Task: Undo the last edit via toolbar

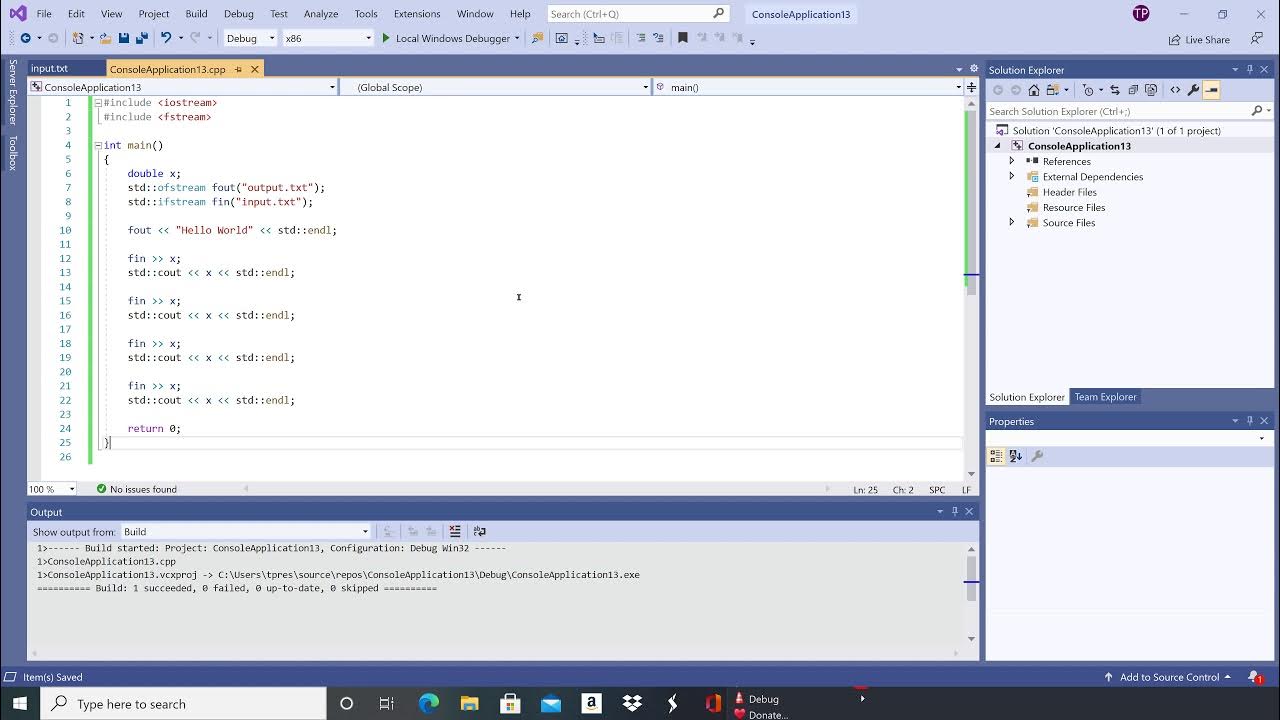Action: (x=166, y=38)
